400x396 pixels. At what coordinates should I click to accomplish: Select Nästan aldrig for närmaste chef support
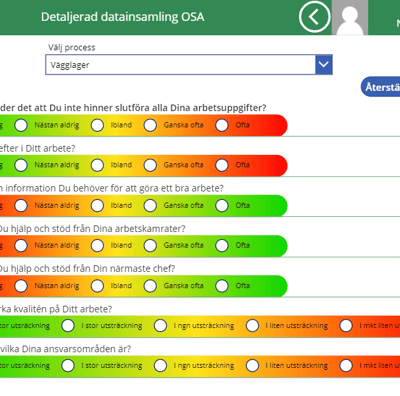coord(21,286)
